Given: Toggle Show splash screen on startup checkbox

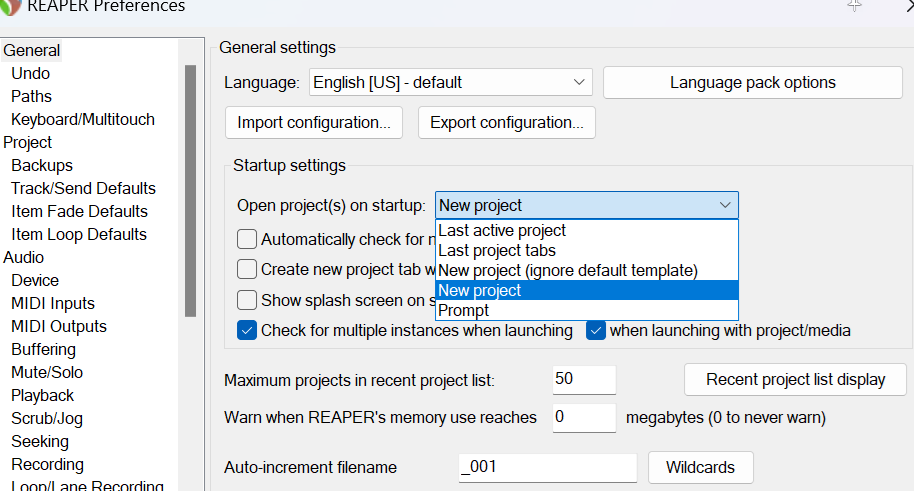Looking at the screenshot, I should pyautogui.click(x=247, y=300).
